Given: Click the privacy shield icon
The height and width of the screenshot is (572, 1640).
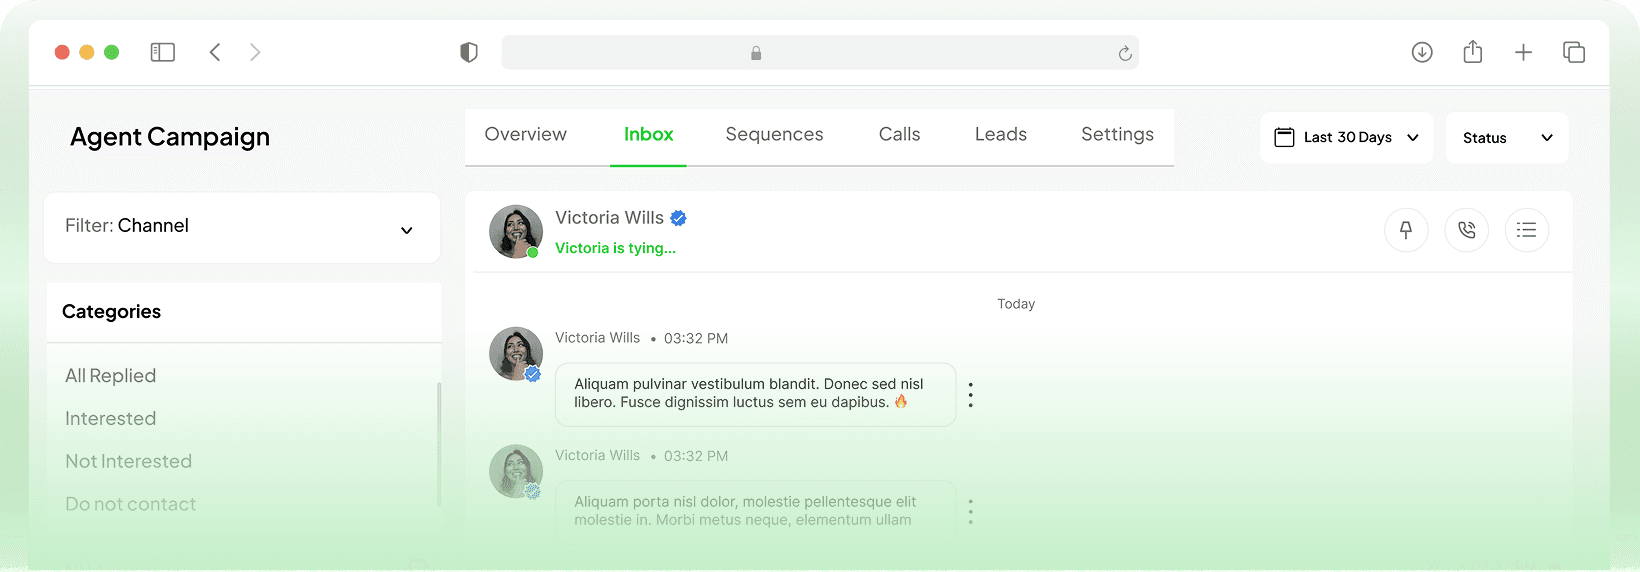Looking at the screenshot, I should click(x=468, y=53).
